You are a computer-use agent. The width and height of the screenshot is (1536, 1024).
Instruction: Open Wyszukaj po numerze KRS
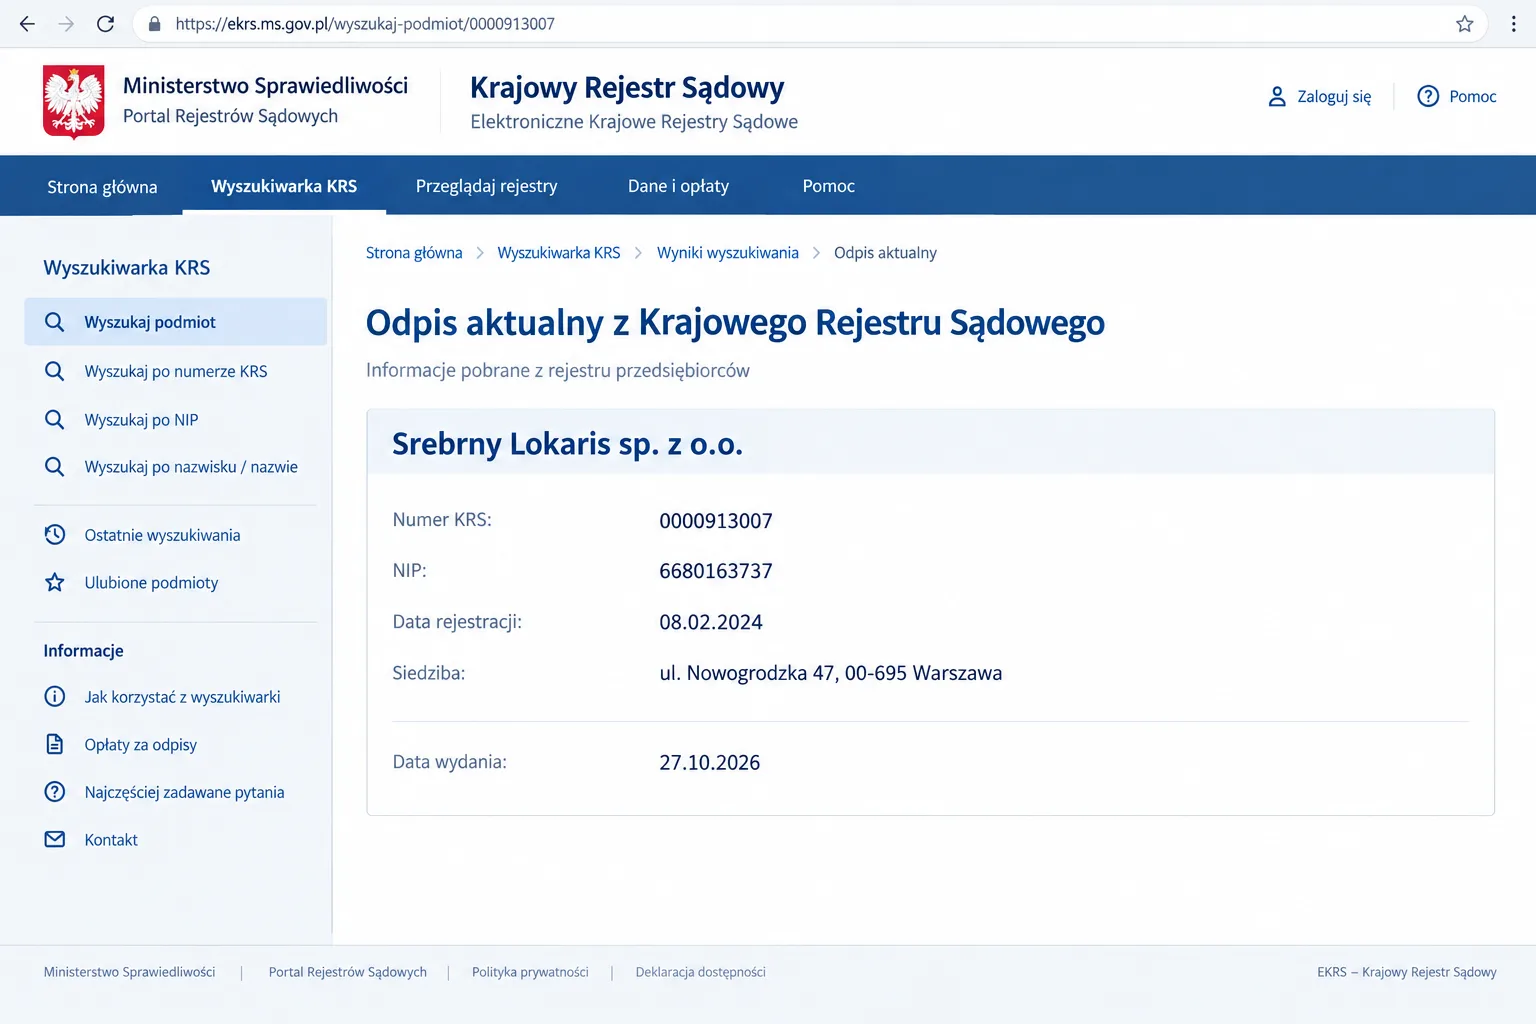point(176,371)
